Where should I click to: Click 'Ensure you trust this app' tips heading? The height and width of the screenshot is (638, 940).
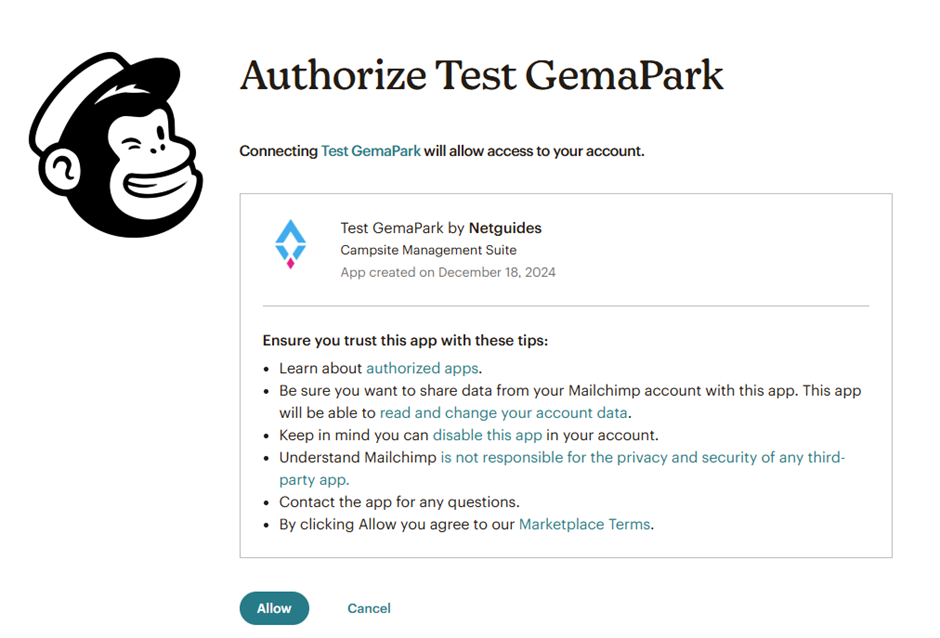coord(405,340)
